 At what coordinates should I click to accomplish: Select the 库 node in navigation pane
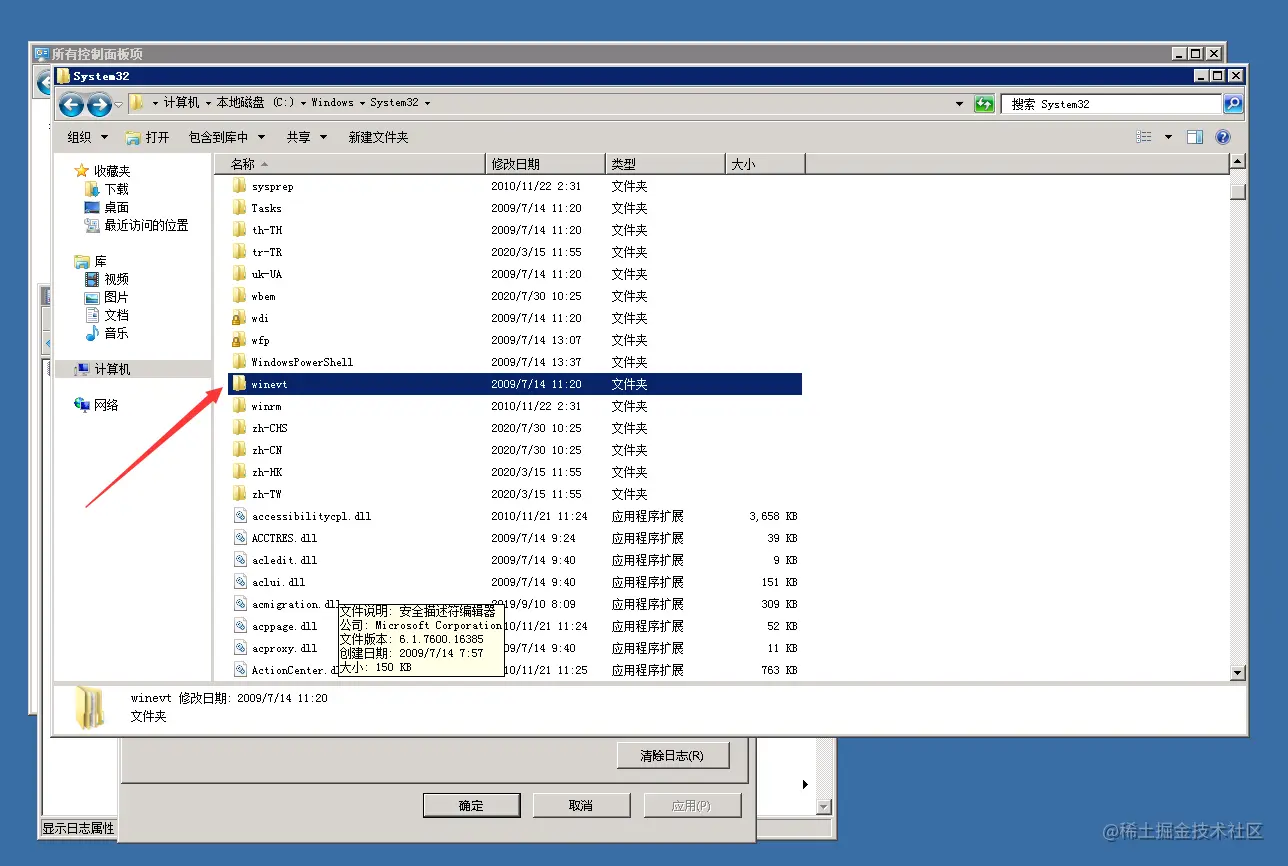tap(91, 261)
